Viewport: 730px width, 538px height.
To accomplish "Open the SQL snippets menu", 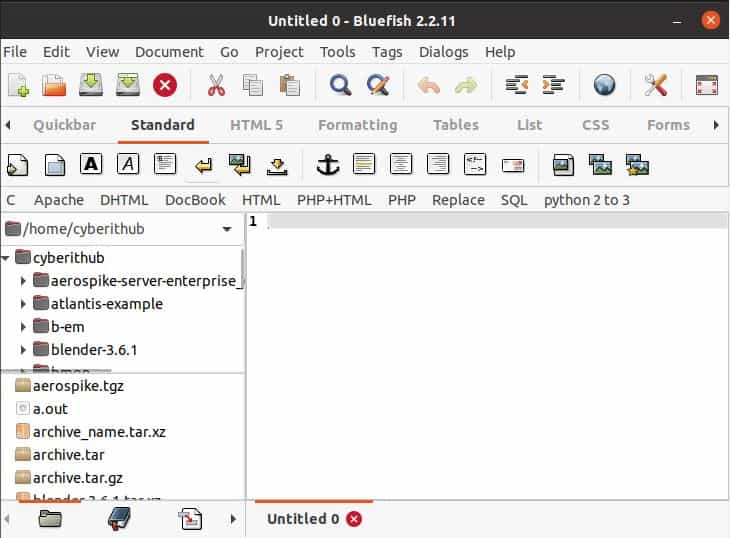I will tap(514, 200).
